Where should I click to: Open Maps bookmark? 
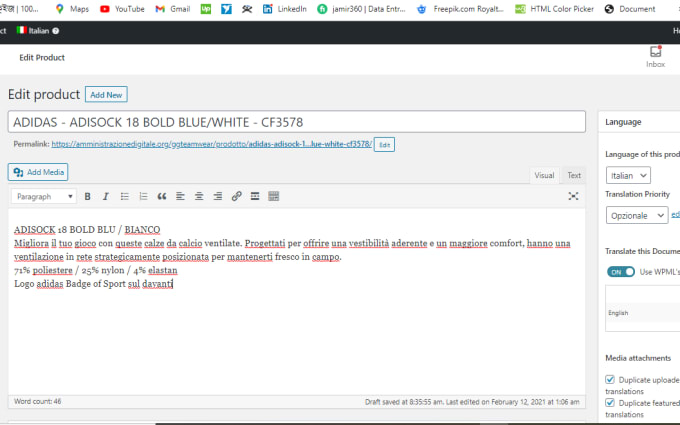click(x=72, y=9)
